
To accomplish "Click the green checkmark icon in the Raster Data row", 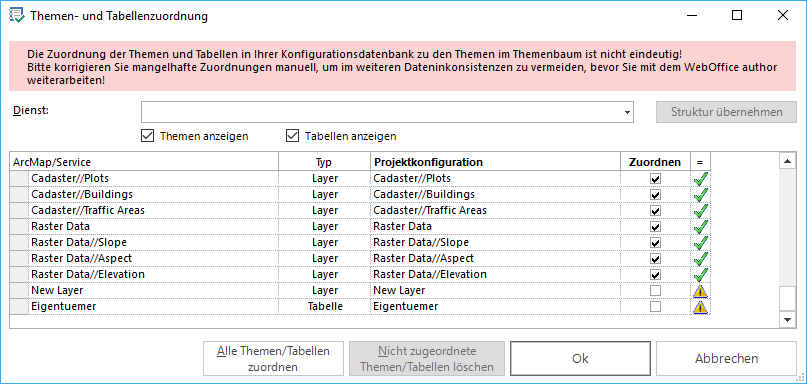I will (700, 226).
